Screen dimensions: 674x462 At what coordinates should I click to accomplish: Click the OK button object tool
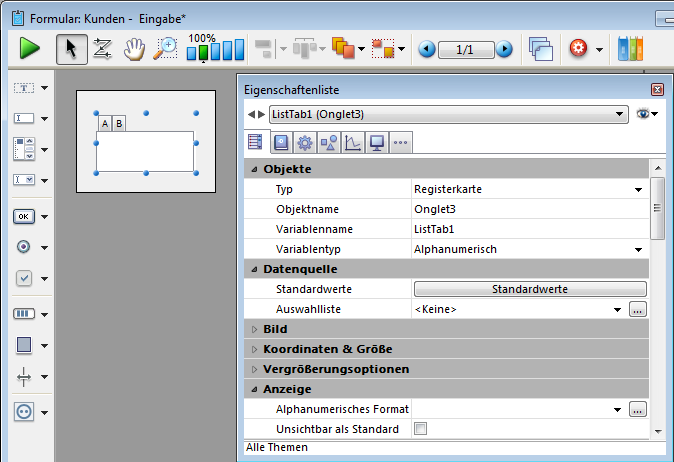click(24, 216)
